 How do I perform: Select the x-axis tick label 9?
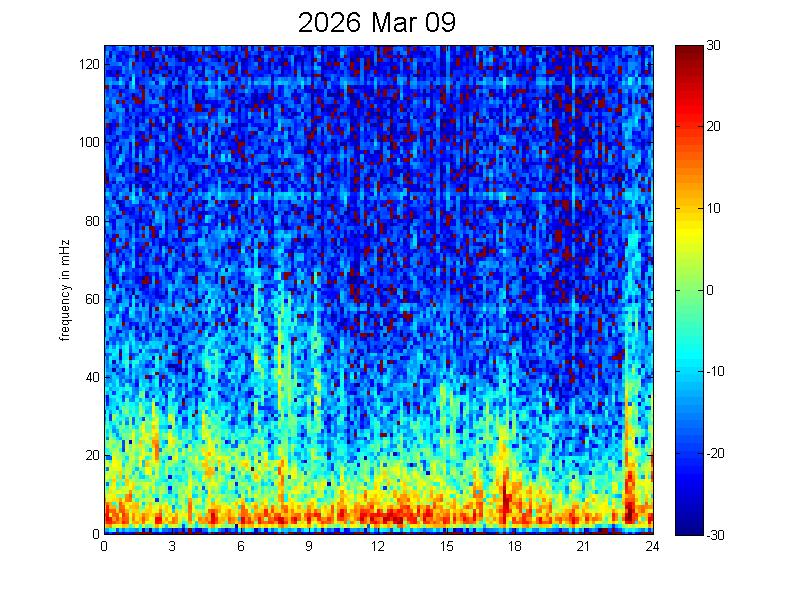(x=310, y=546)
